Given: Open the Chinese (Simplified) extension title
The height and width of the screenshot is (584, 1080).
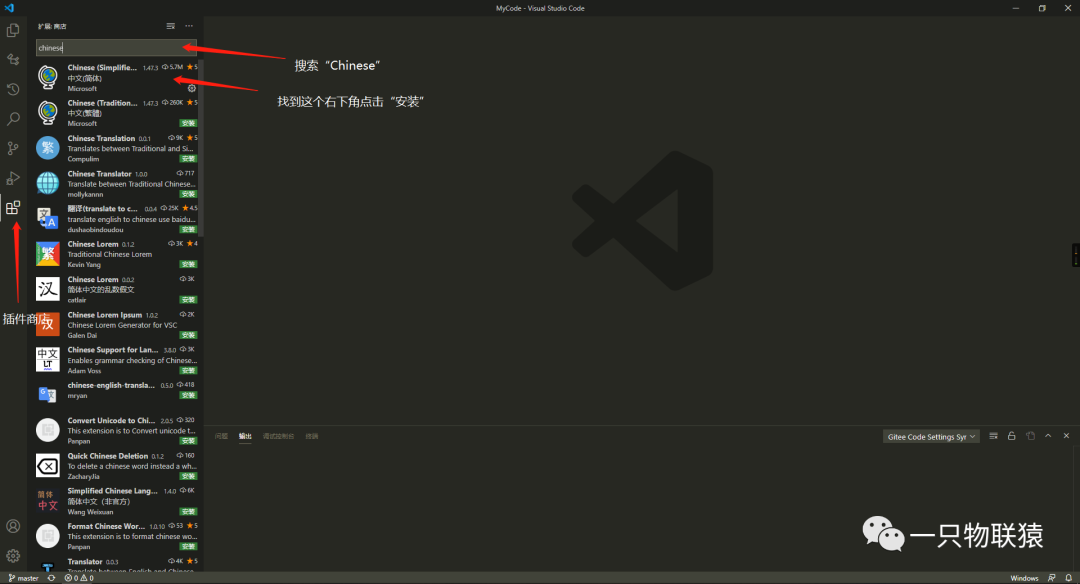Looking at the screenshot, I should (102, 67).
